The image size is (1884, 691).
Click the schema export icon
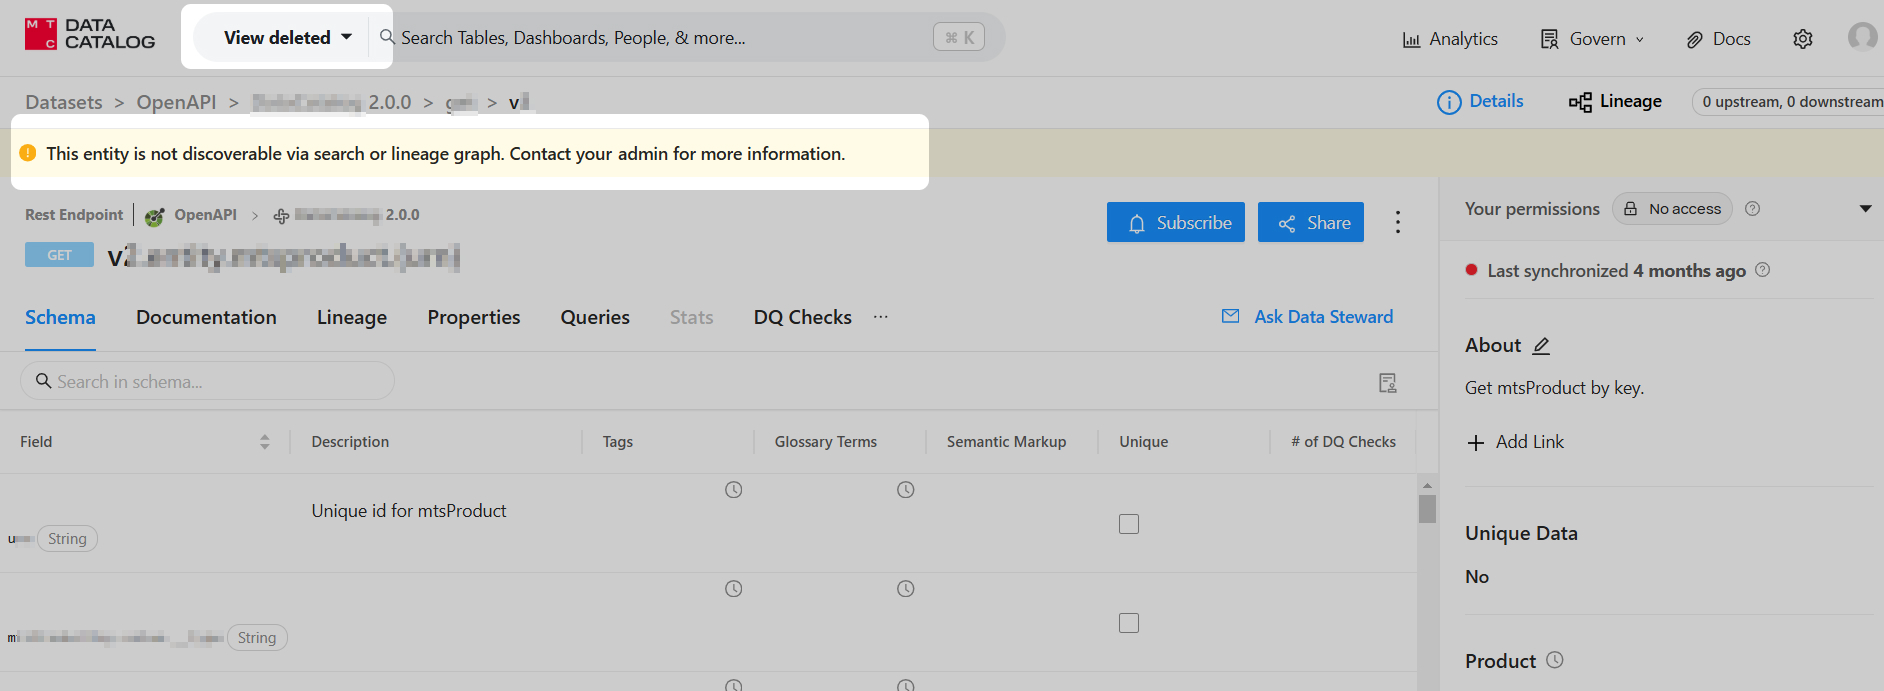(1387, 383)
